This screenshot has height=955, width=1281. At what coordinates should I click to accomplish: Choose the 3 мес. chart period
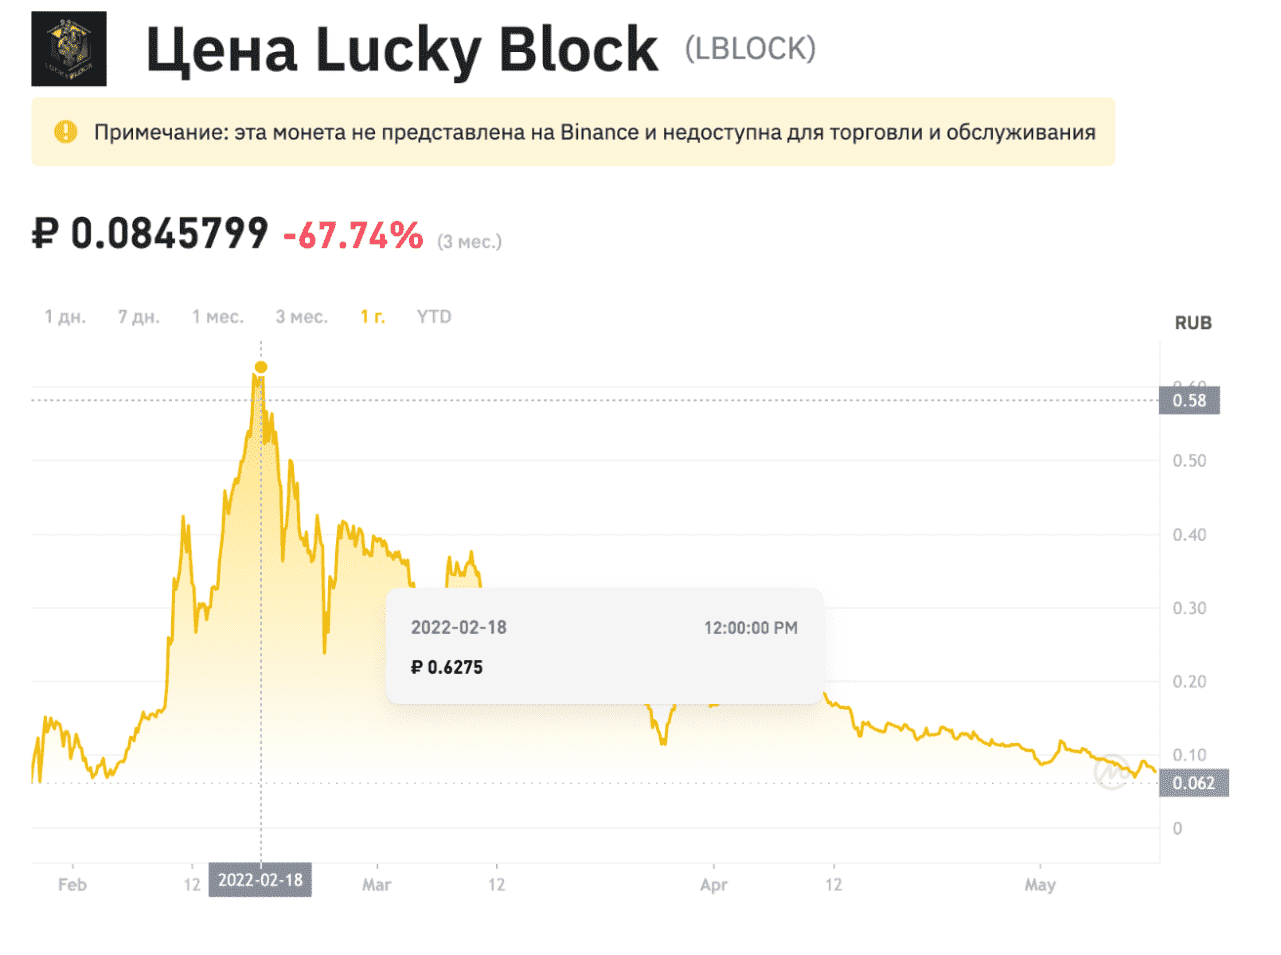point(302,317)
